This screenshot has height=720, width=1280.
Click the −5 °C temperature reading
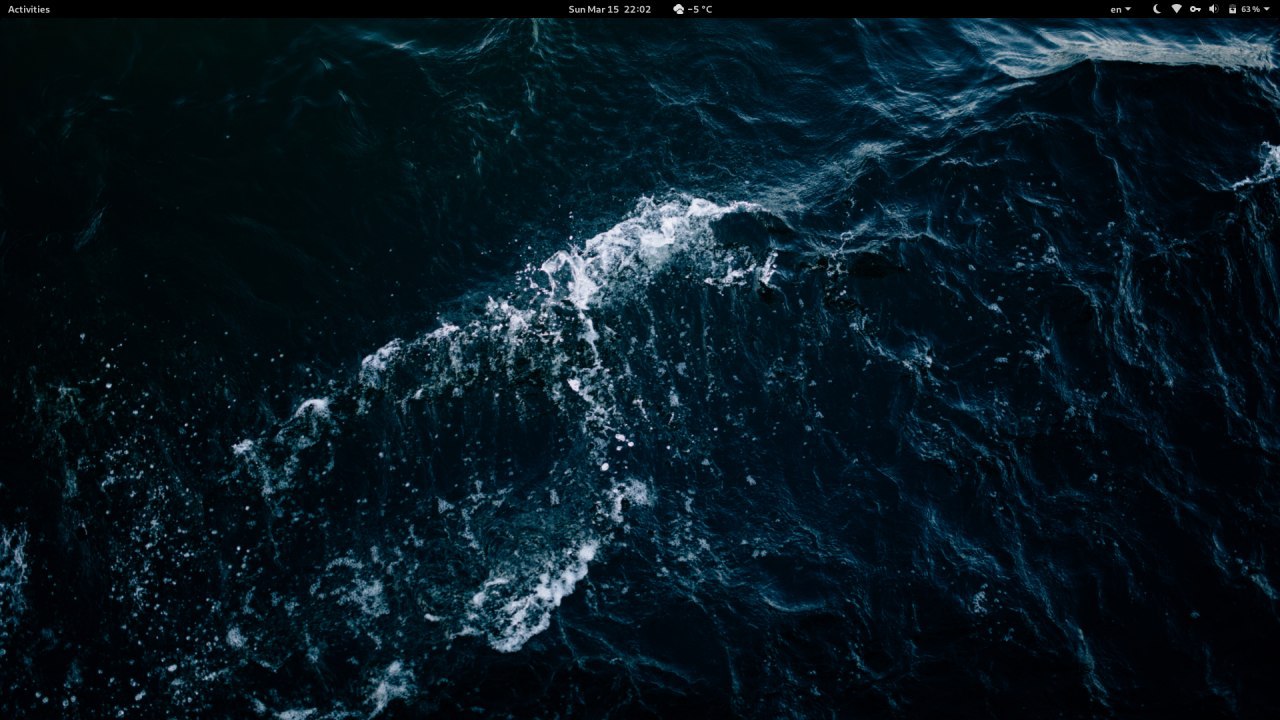click(700, 9)
